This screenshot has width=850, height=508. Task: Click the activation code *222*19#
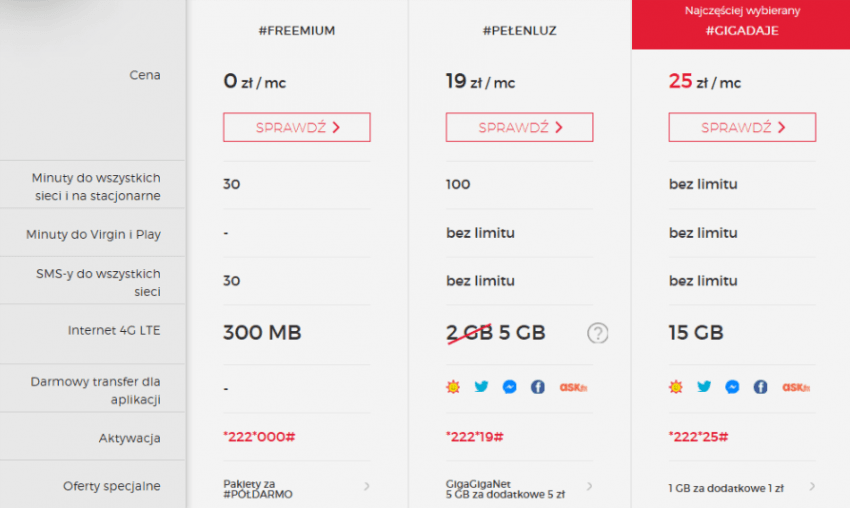[x=475, y=436]
